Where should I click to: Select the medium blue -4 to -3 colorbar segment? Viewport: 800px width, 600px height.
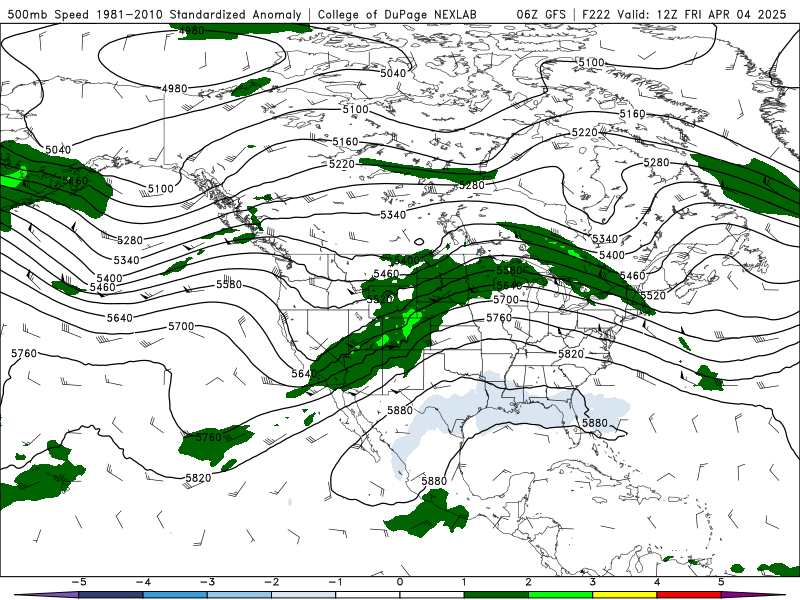click(175, 595)
